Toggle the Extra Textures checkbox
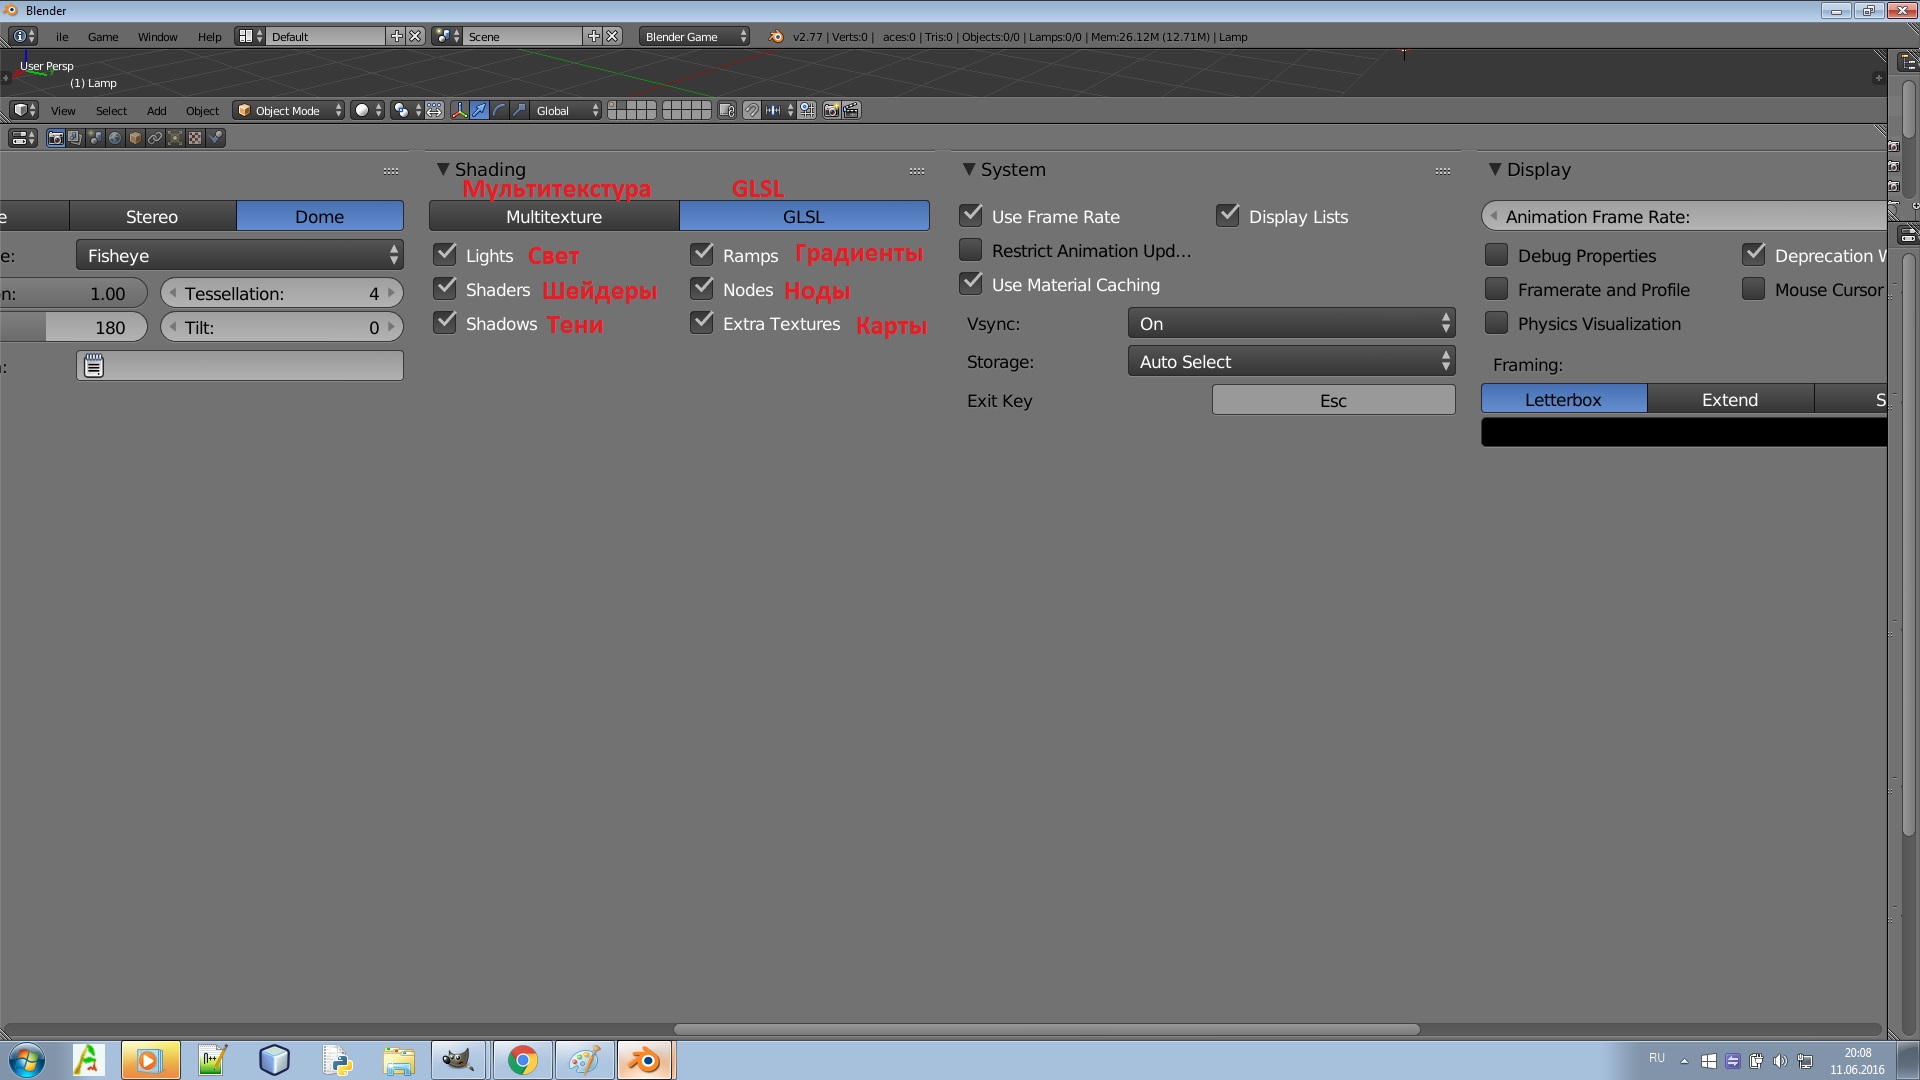 pyautogui.click(x=702, y=322)
